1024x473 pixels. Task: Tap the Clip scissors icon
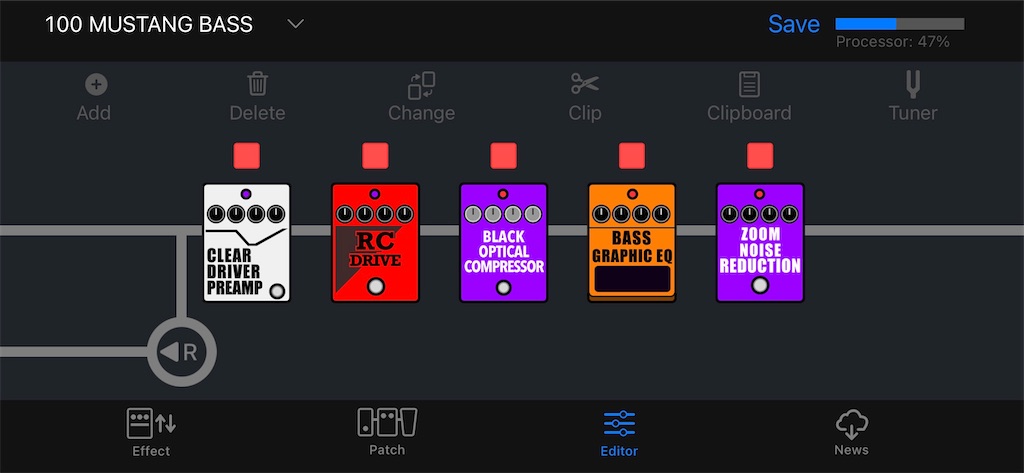click(584, 84)
